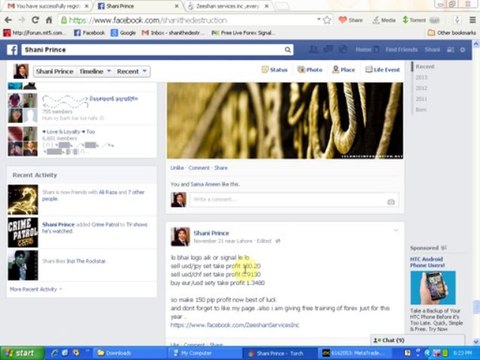Open the Timeline dropdown

point(95,71)
